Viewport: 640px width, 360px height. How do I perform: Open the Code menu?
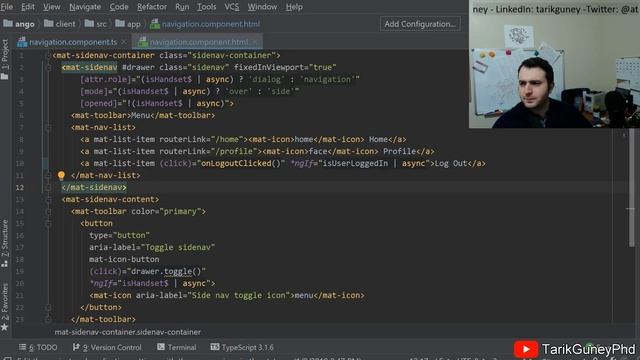[119, 7]
